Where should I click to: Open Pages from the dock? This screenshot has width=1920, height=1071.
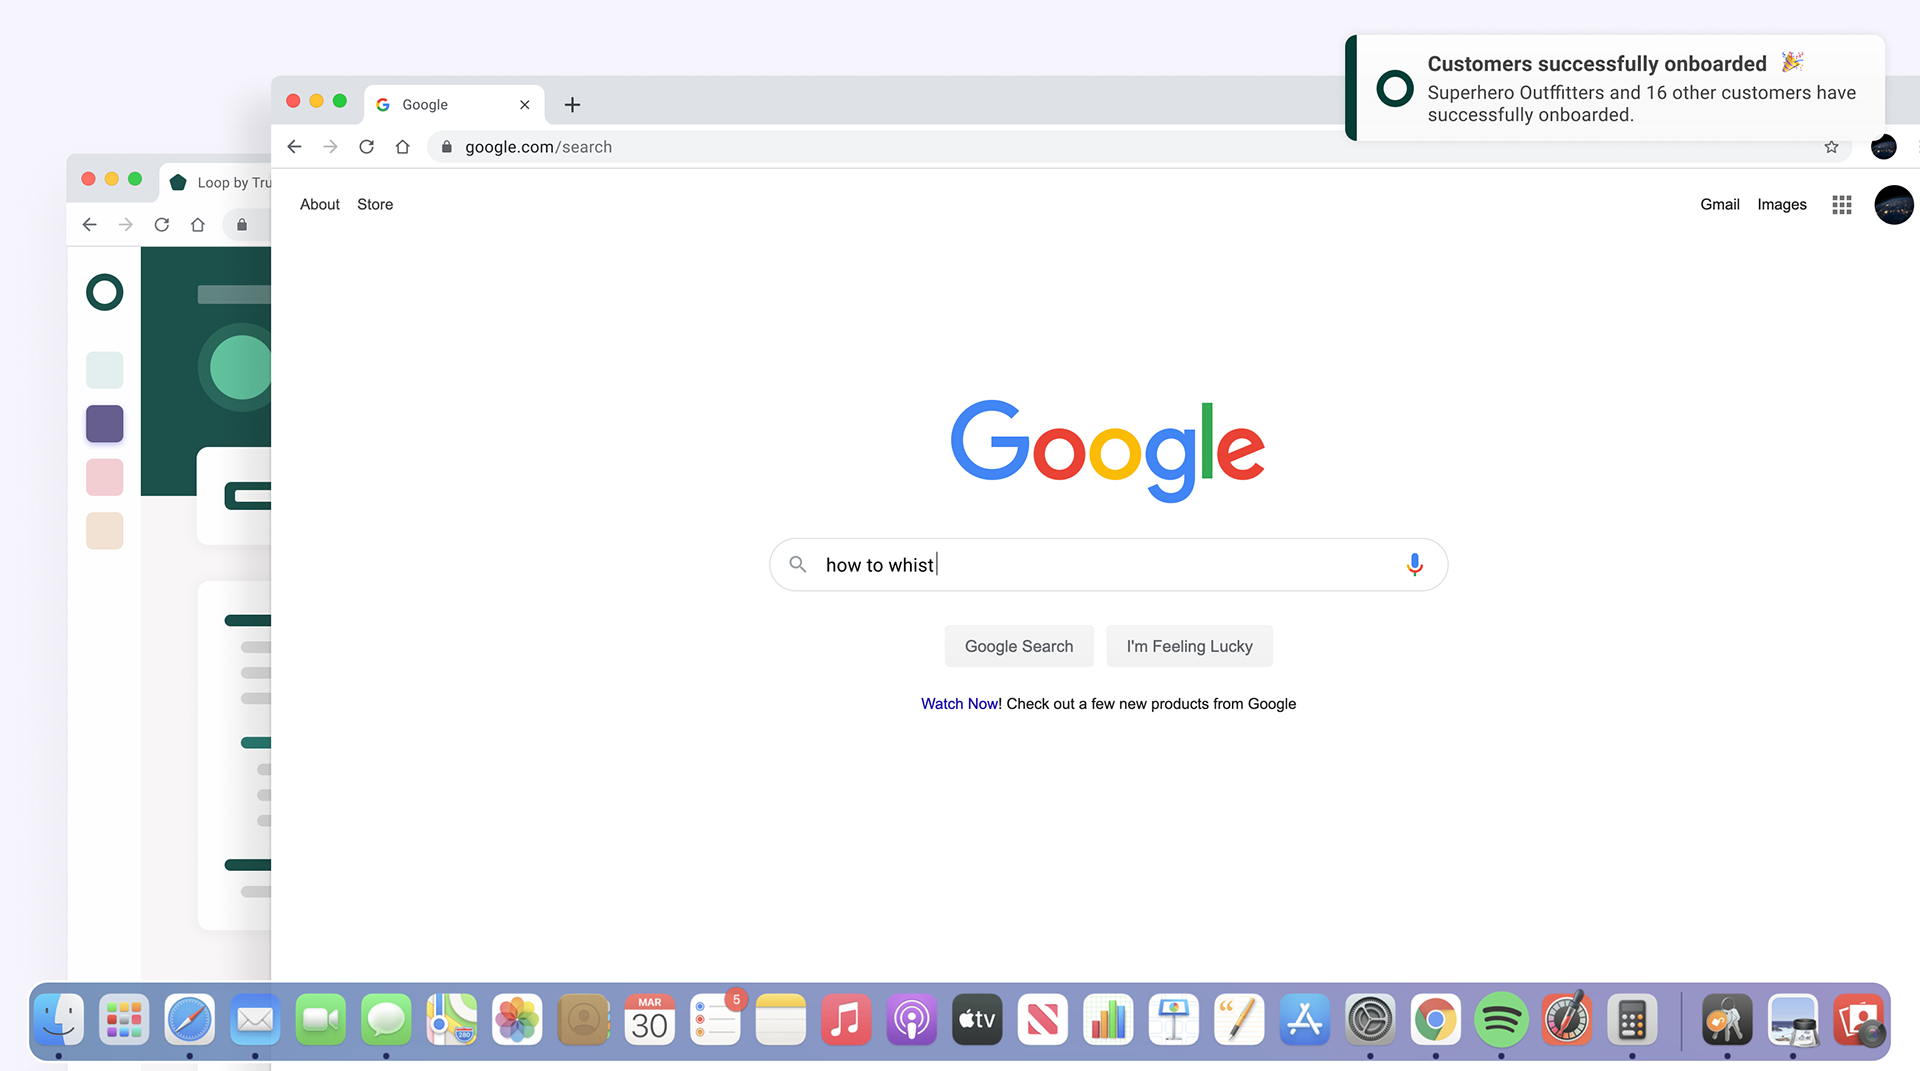(1239, 1020)
